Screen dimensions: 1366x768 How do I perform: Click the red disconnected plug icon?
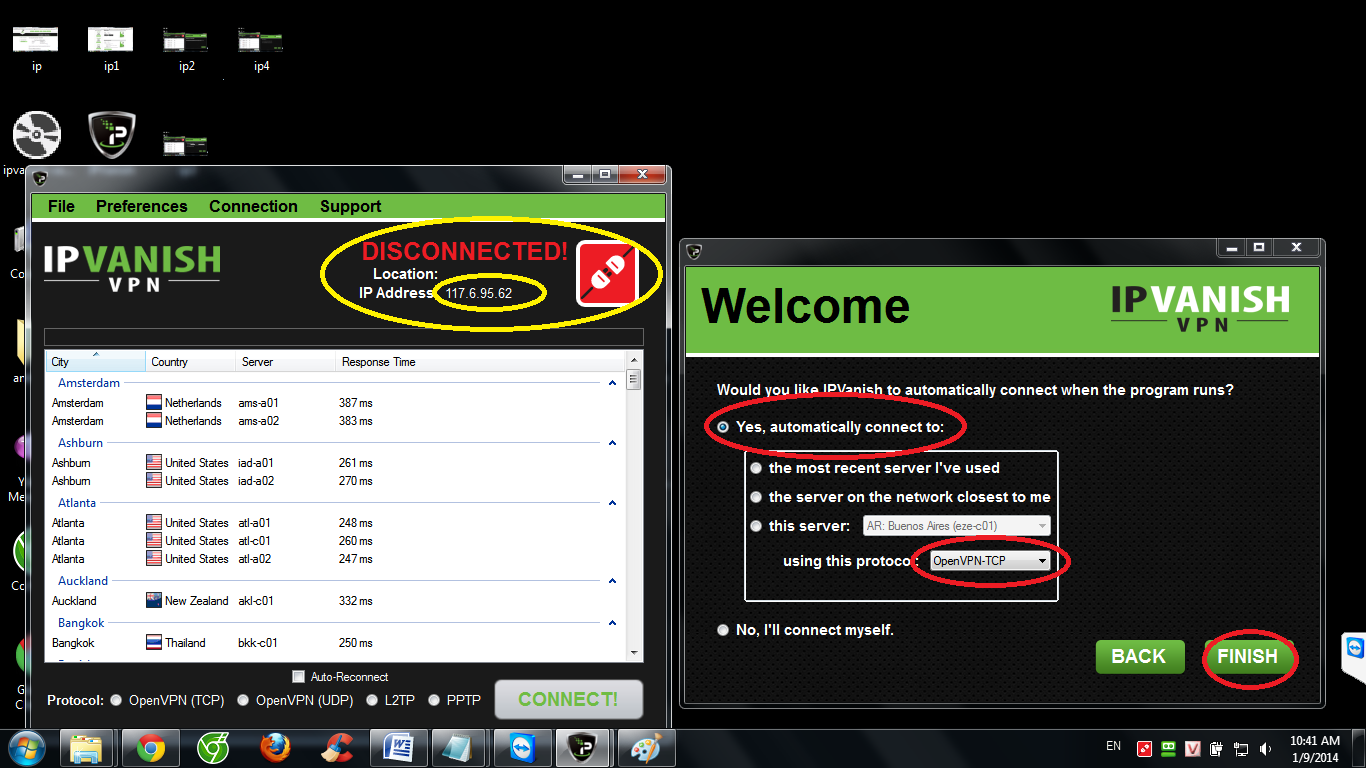click(x=608, y=273)
